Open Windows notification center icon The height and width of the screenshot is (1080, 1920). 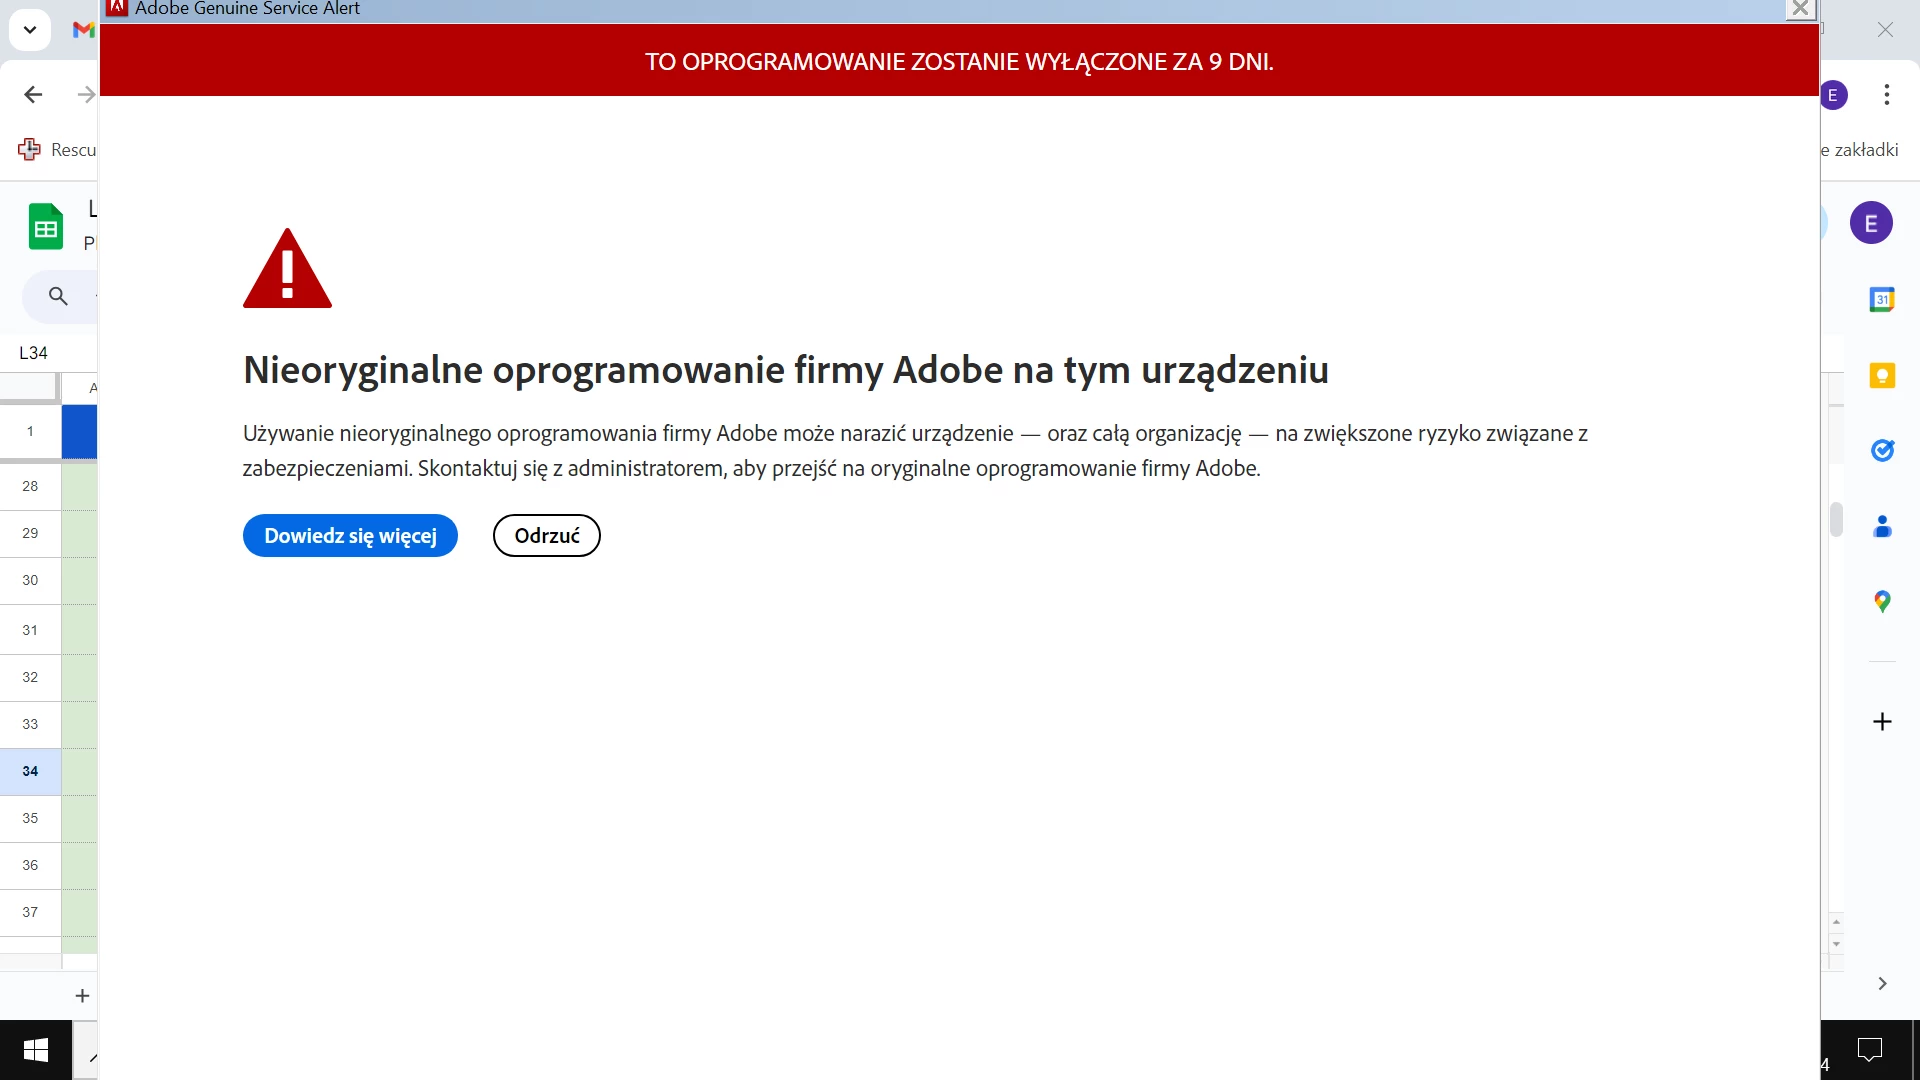(1869, 1050)
